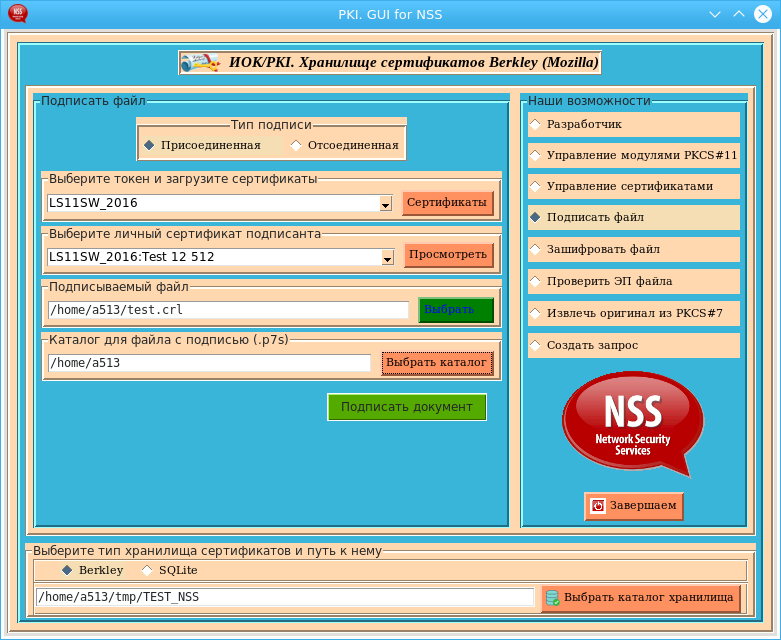Viewport: 781px width, 640px height.
Task: Click the power icon on Завершаем button
Action: coord(598,506)
